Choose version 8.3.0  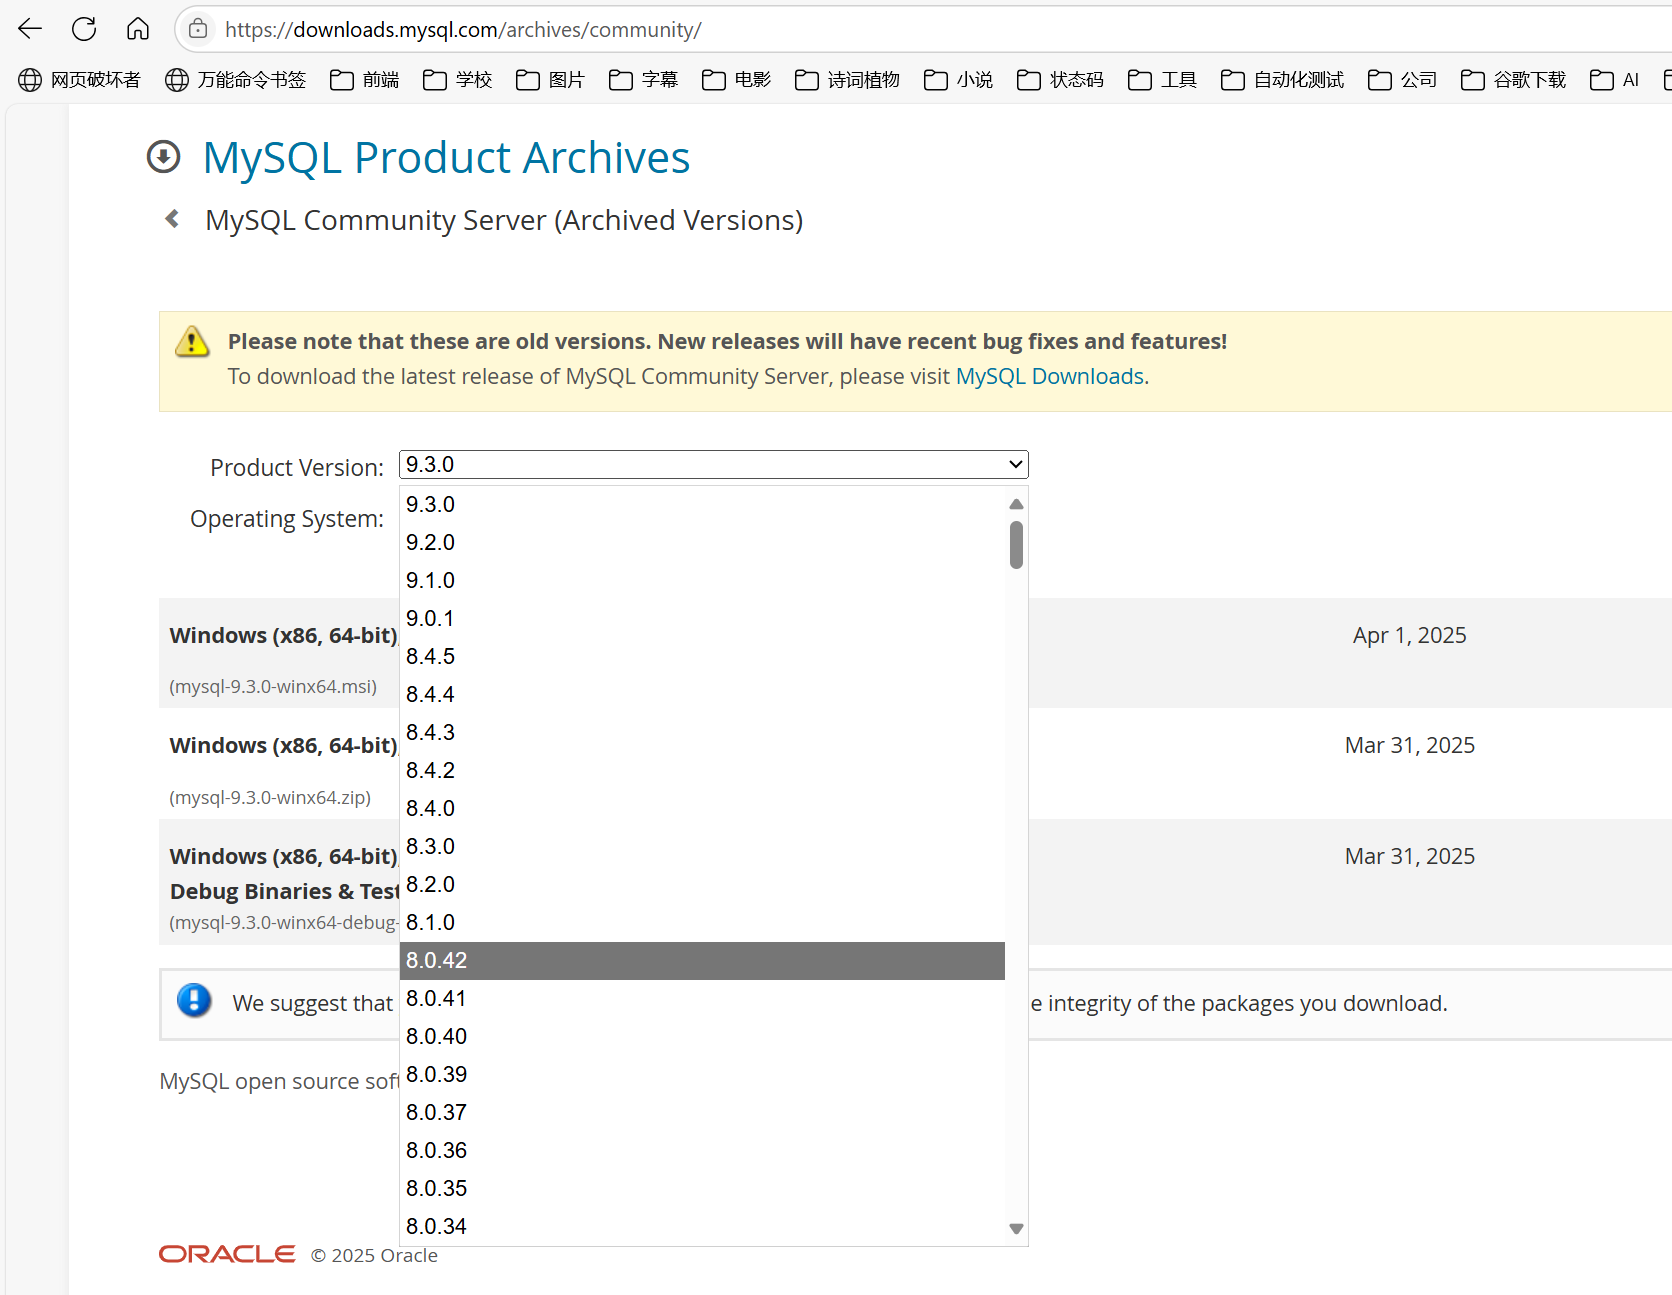click(x=702, y=846)
